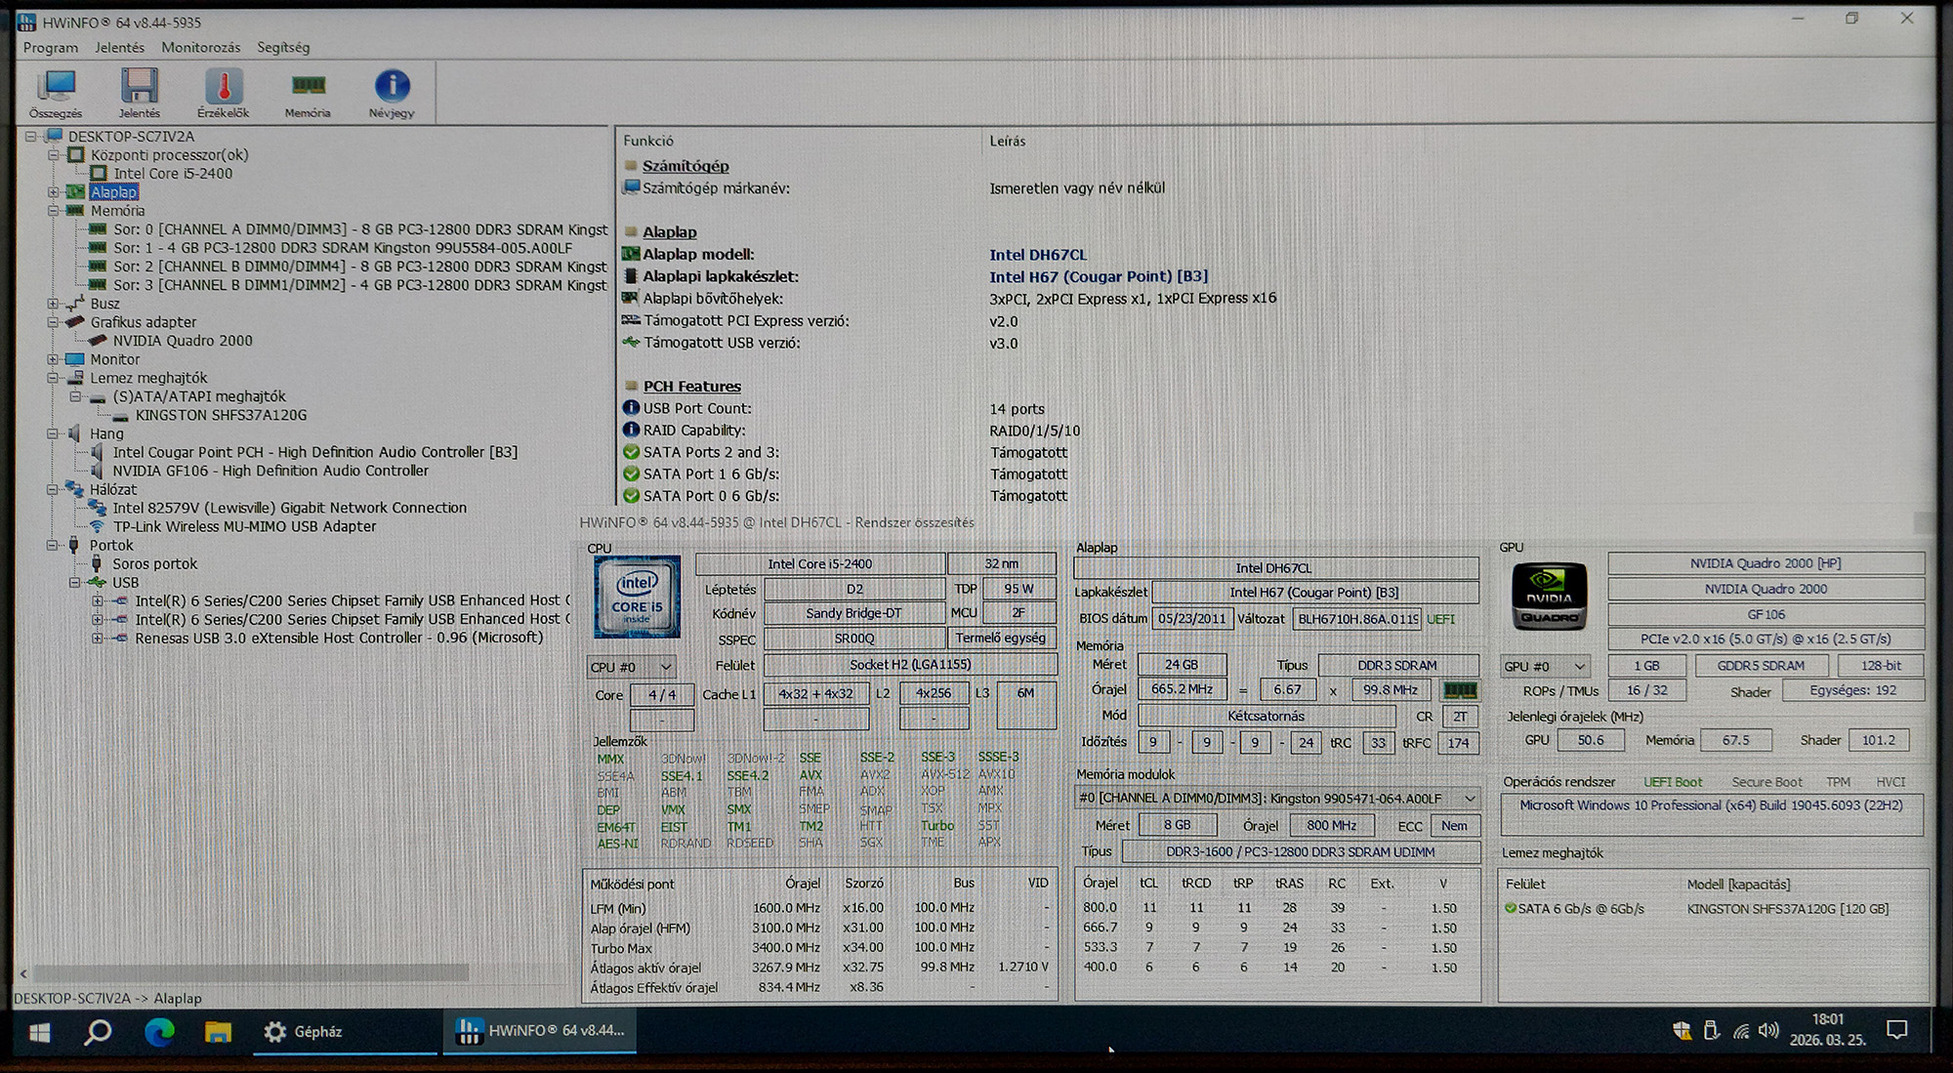Open the Wi-Fi network tray icon
This screenshot has width=1953, height=1073.
(1741, 1031)
